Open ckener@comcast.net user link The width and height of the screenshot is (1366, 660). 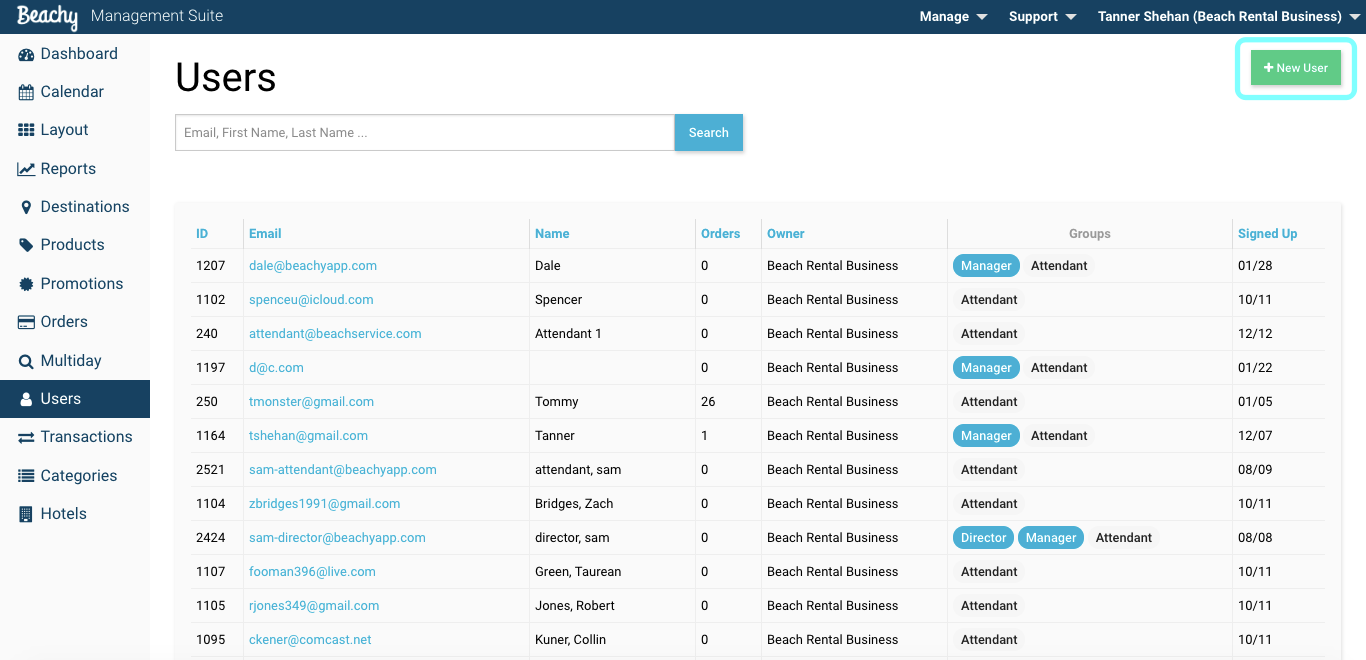tap(310, 640)
